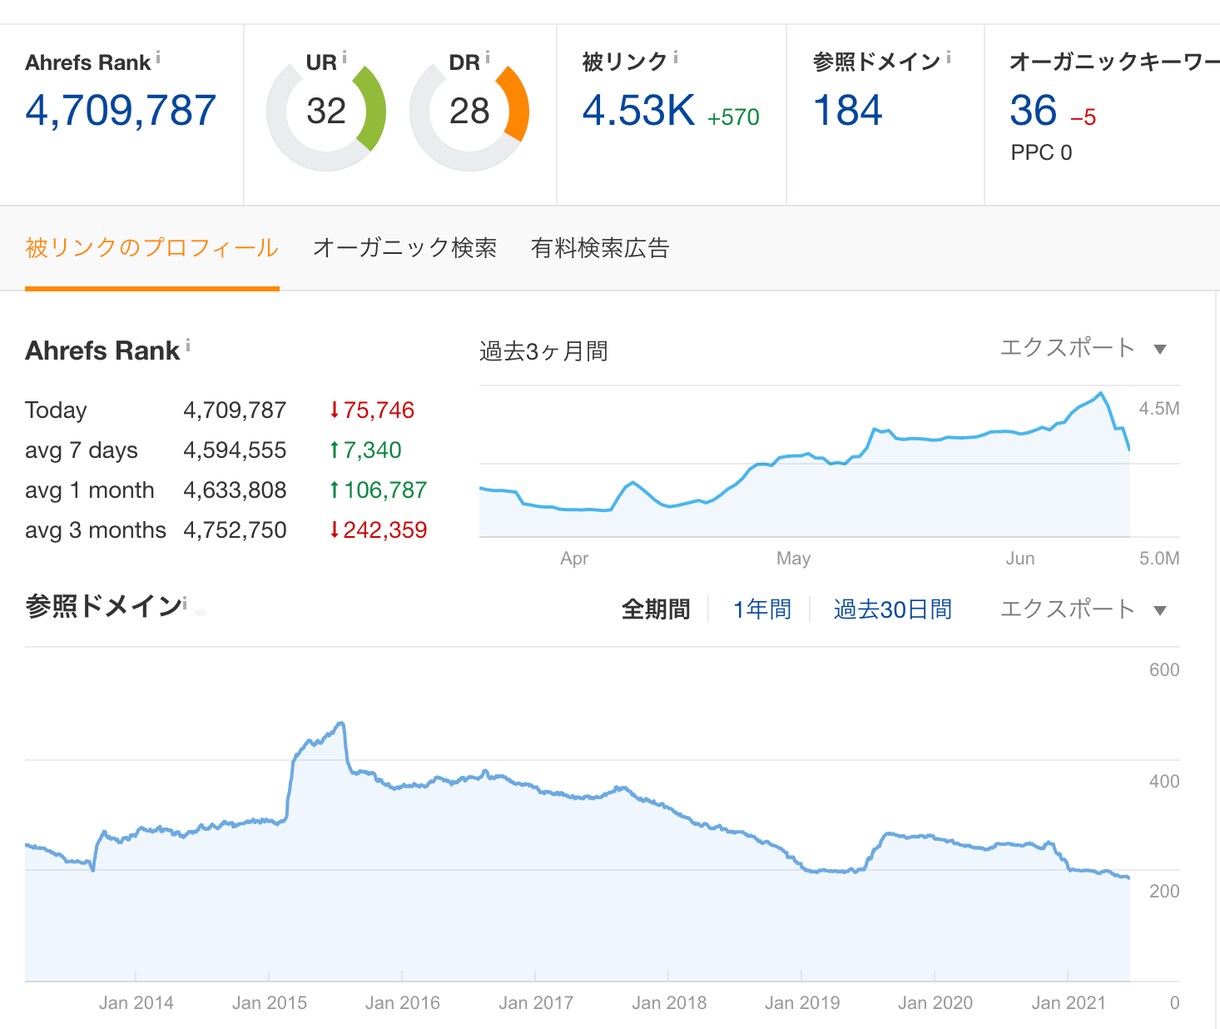Image resolution: width=1220 pixels, height=1029 pixels.
Task: Switch to the 有料検索広告 tab
Action: click(600, 248)
